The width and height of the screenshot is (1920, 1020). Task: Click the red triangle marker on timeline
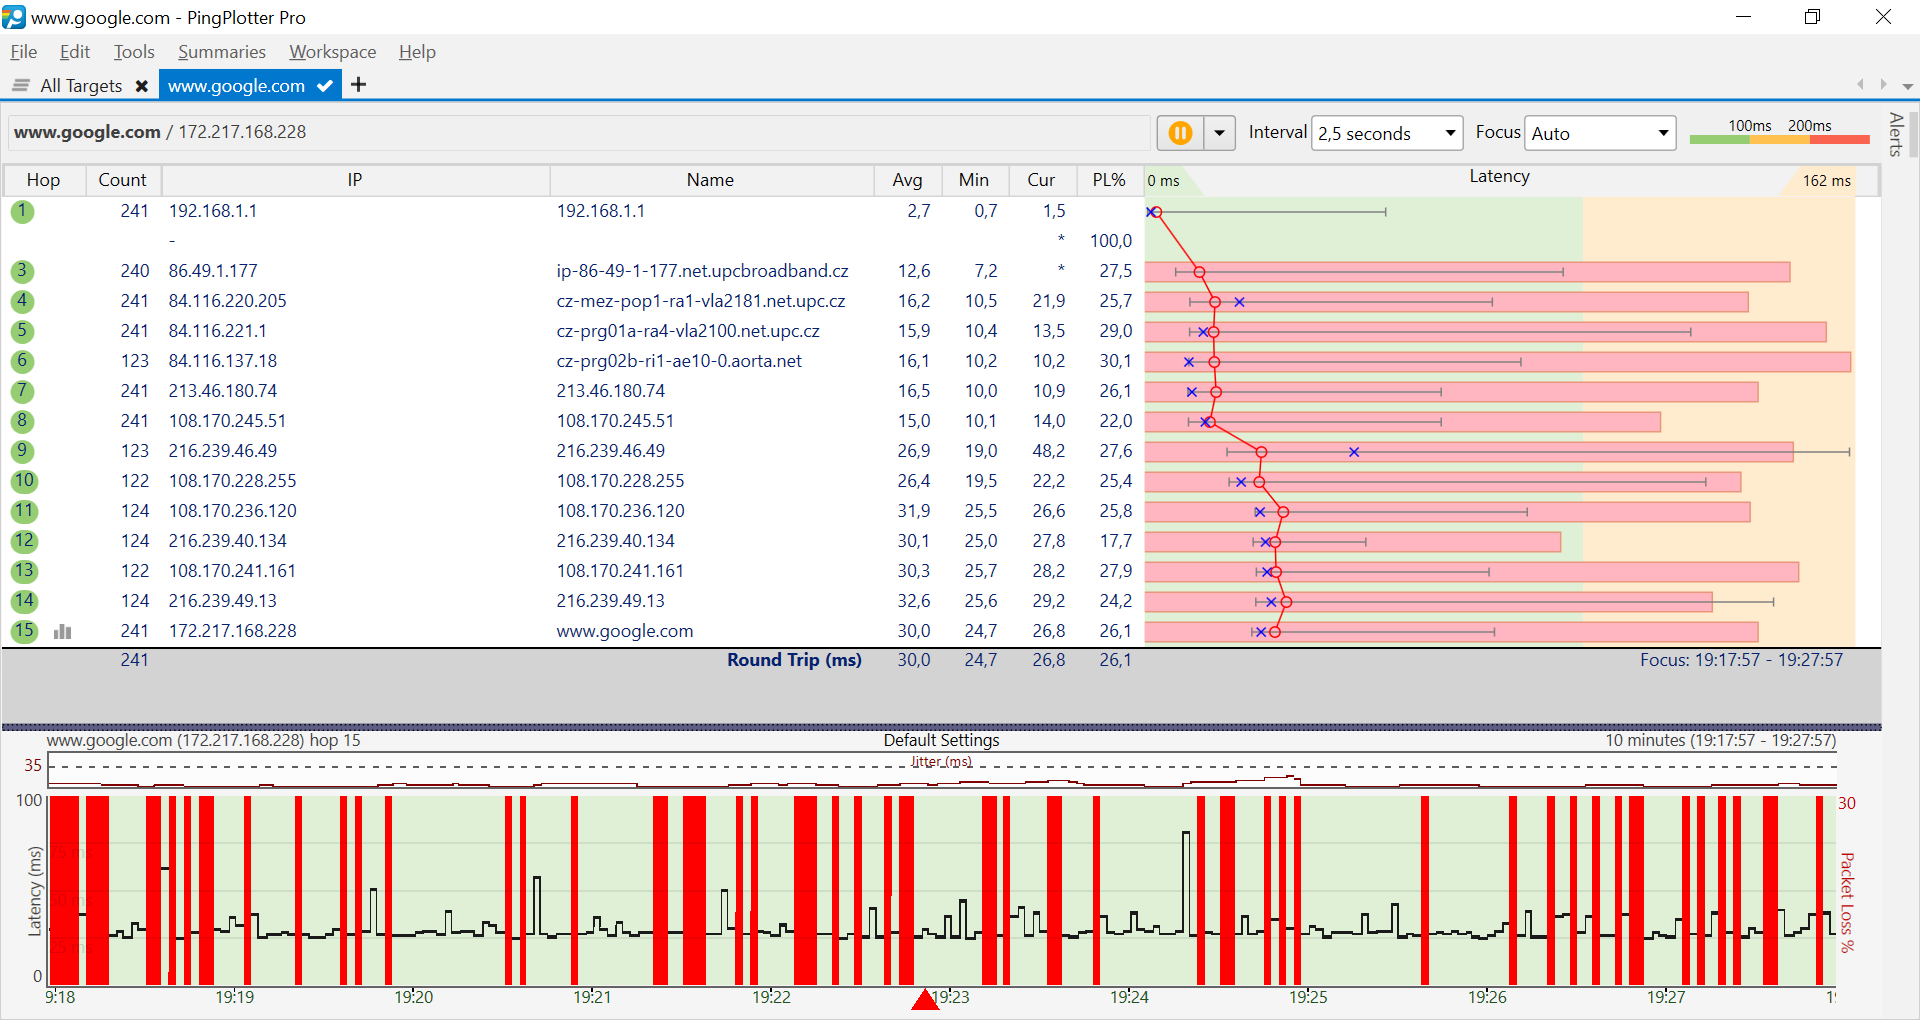[x=925, y=998]
